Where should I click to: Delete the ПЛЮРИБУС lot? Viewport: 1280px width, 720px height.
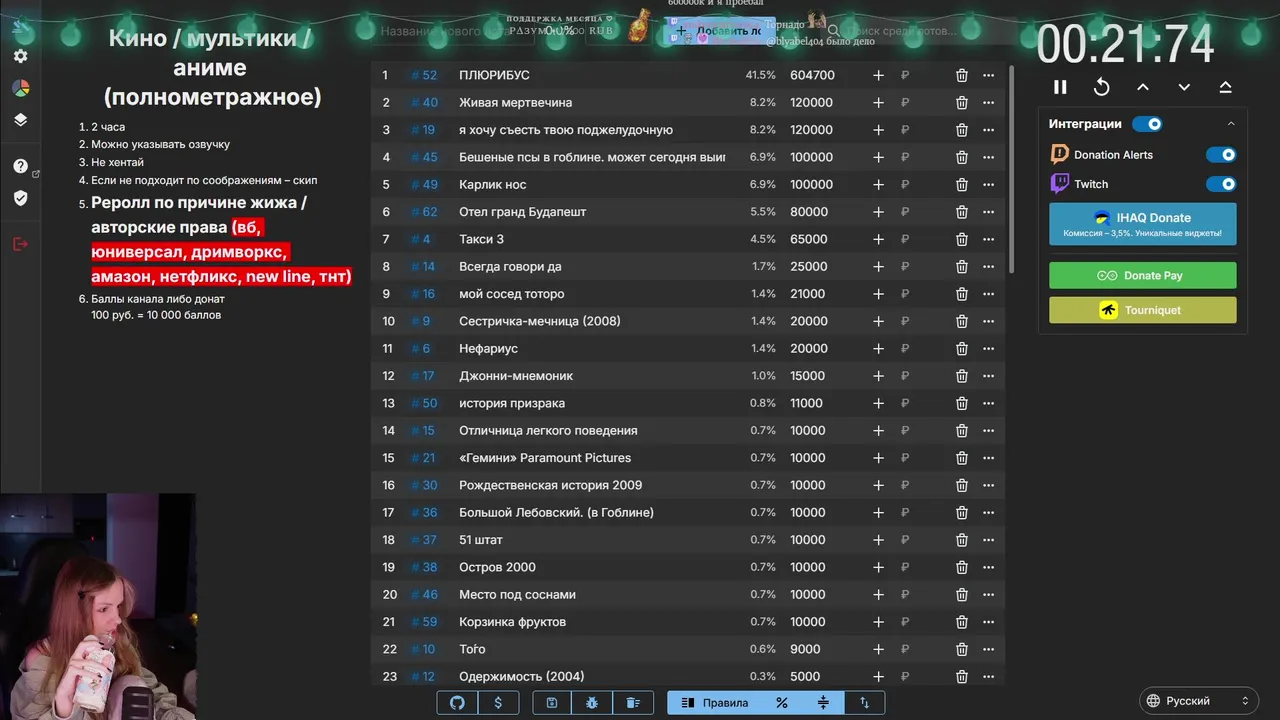(961, 75)
